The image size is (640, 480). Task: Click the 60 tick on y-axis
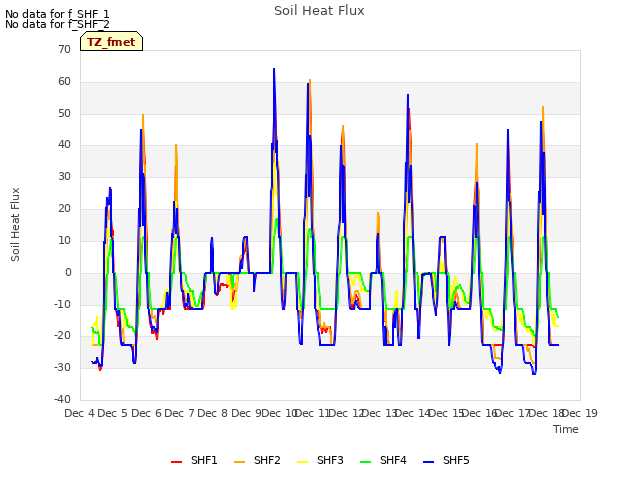coord(64,81)
